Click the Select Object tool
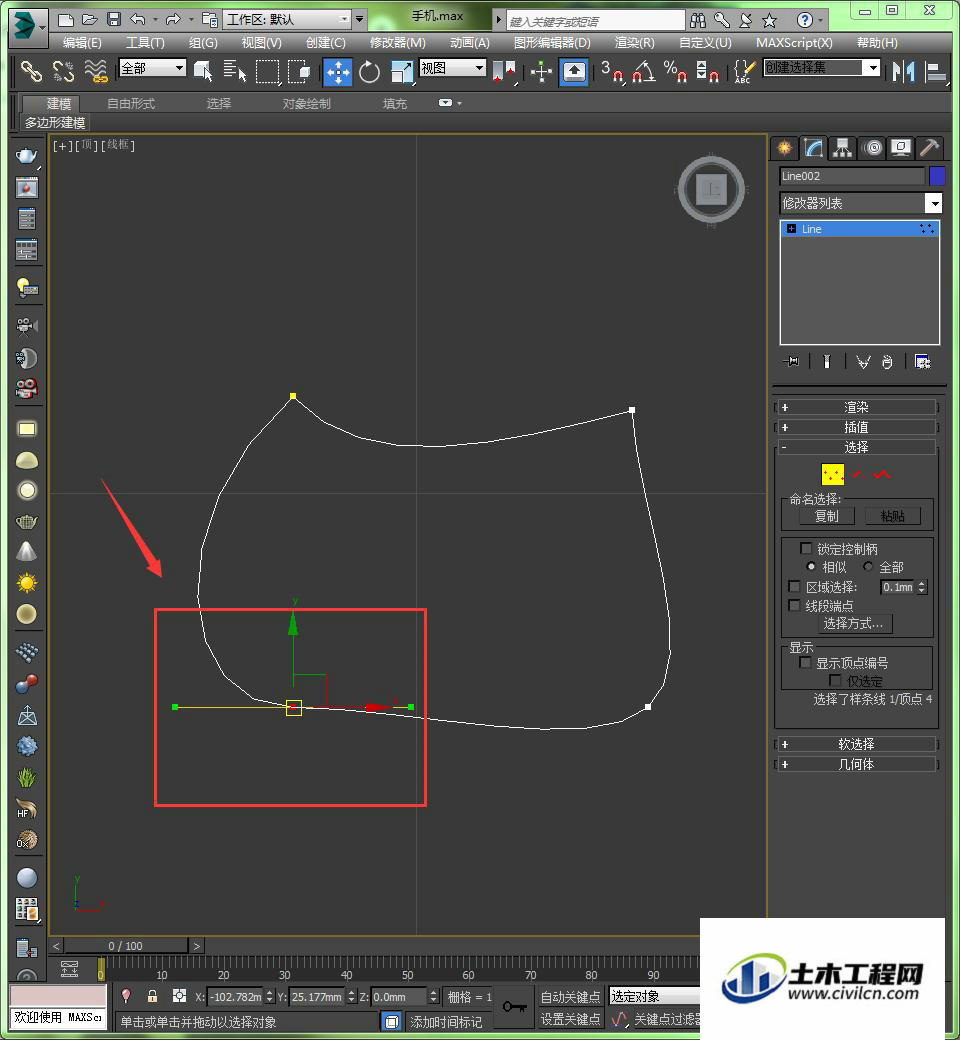Viewport: 960px width, 1040px height. (x=203, y=71)
